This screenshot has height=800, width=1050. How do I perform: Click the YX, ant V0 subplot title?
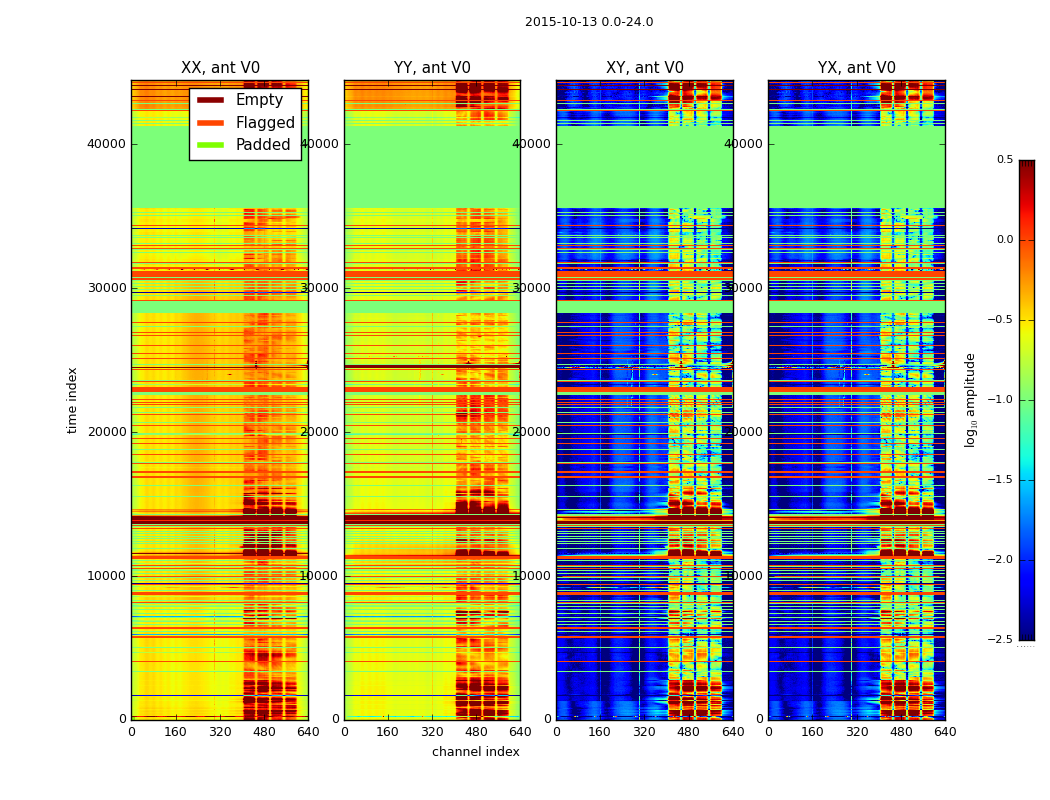click(x=856, y=68)
